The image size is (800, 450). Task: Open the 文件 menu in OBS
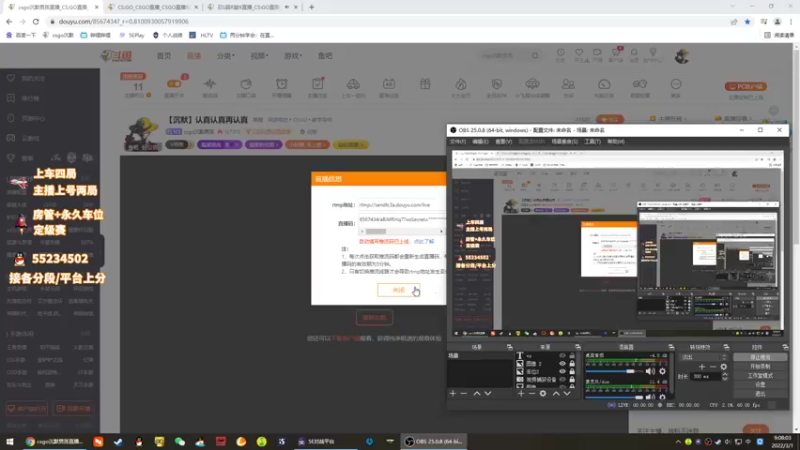click(x=458, y=141)
